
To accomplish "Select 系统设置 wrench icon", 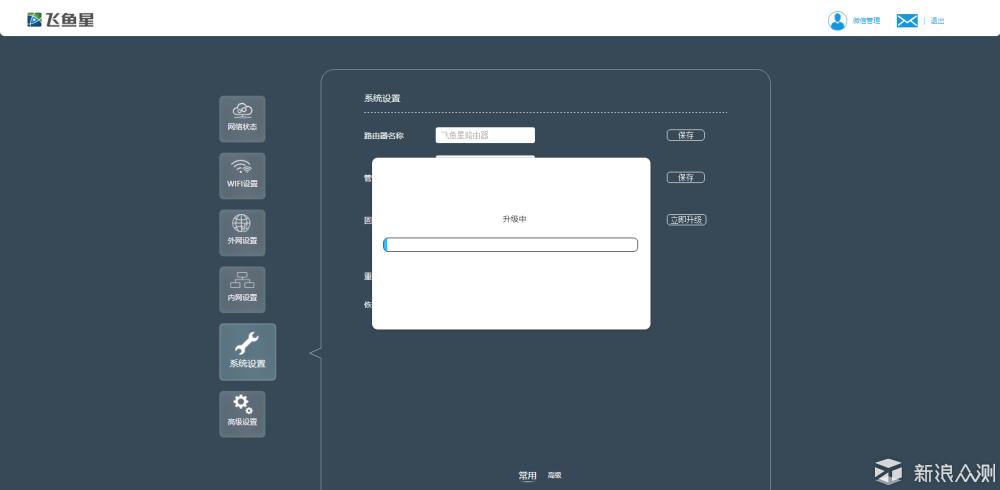I will 247,352.
